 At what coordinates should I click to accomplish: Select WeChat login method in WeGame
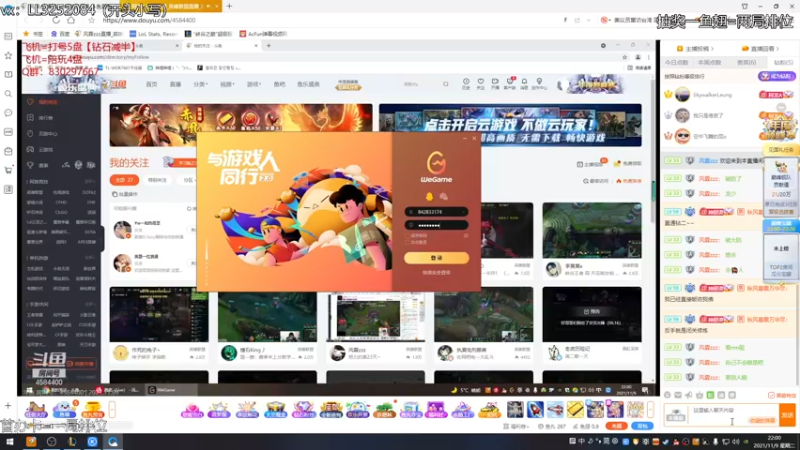[443, 196]
